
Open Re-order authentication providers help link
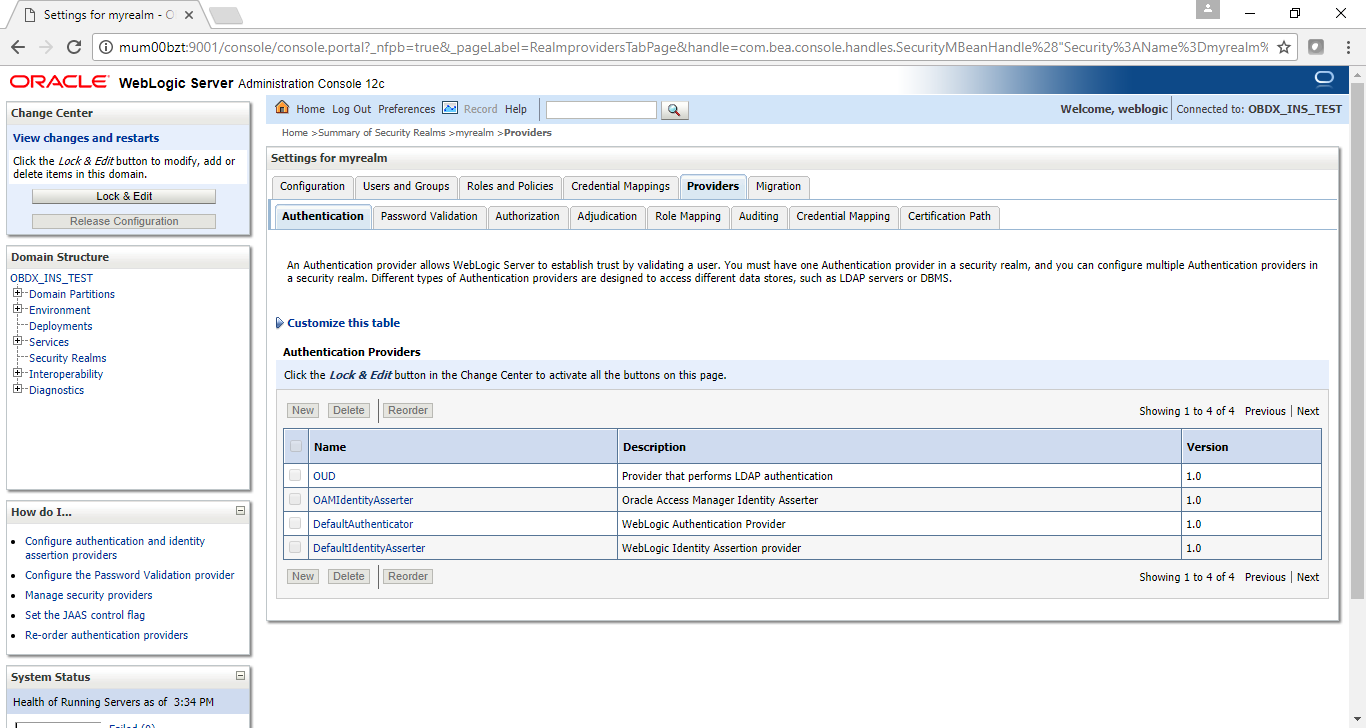click(107, 635)
